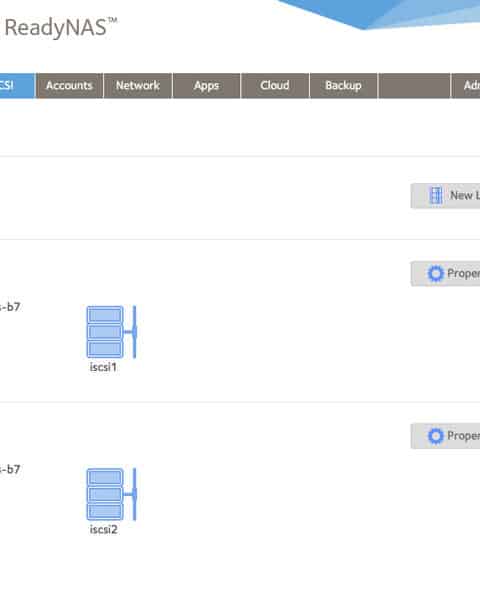The width and height of the screenshot is (480, 593).
Task: Click the iscsi2 label
Action: tap(103, 529)
